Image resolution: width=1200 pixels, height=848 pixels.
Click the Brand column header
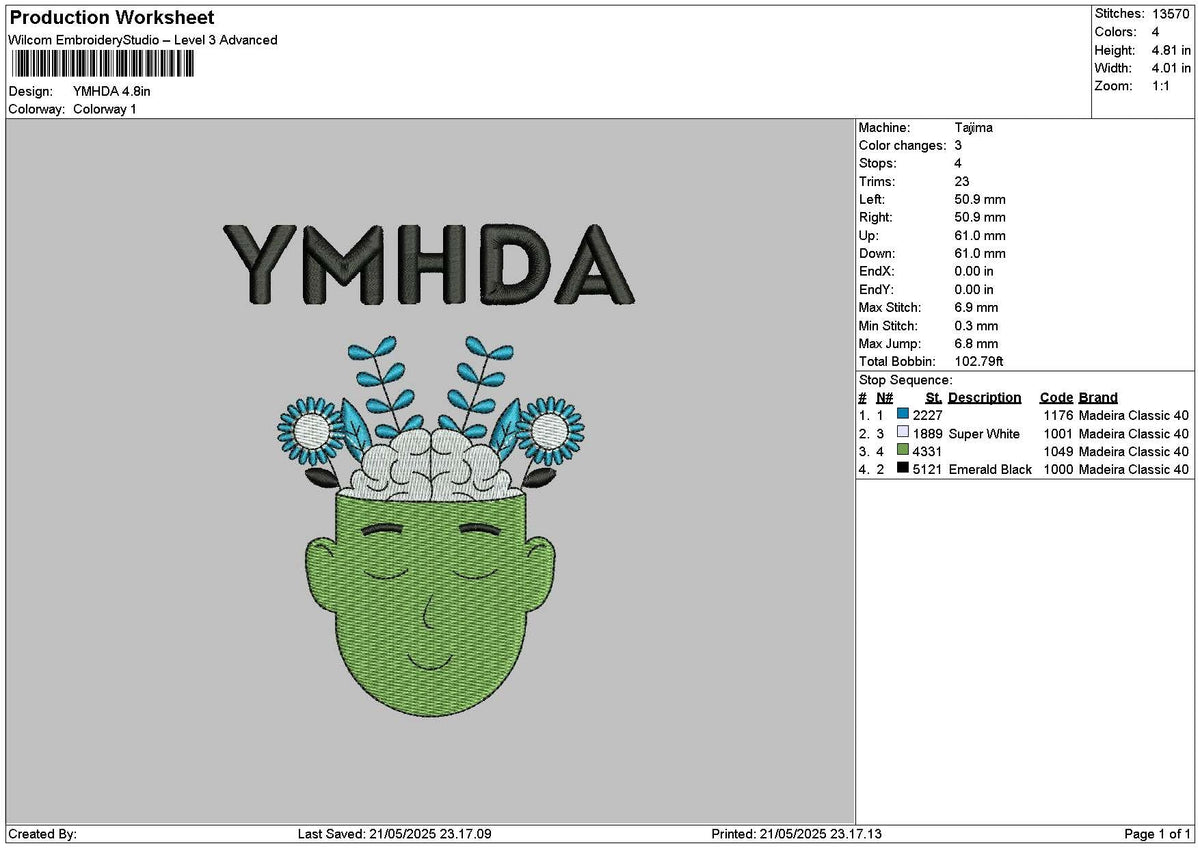(1098, 397)
